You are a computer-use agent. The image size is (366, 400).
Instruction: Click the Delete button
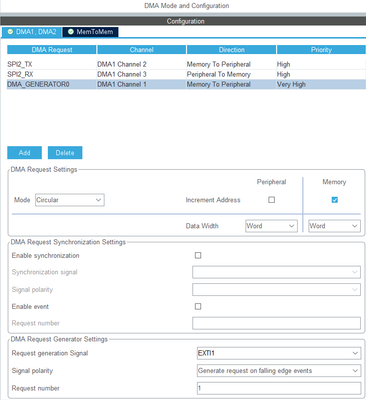(65, 153)
